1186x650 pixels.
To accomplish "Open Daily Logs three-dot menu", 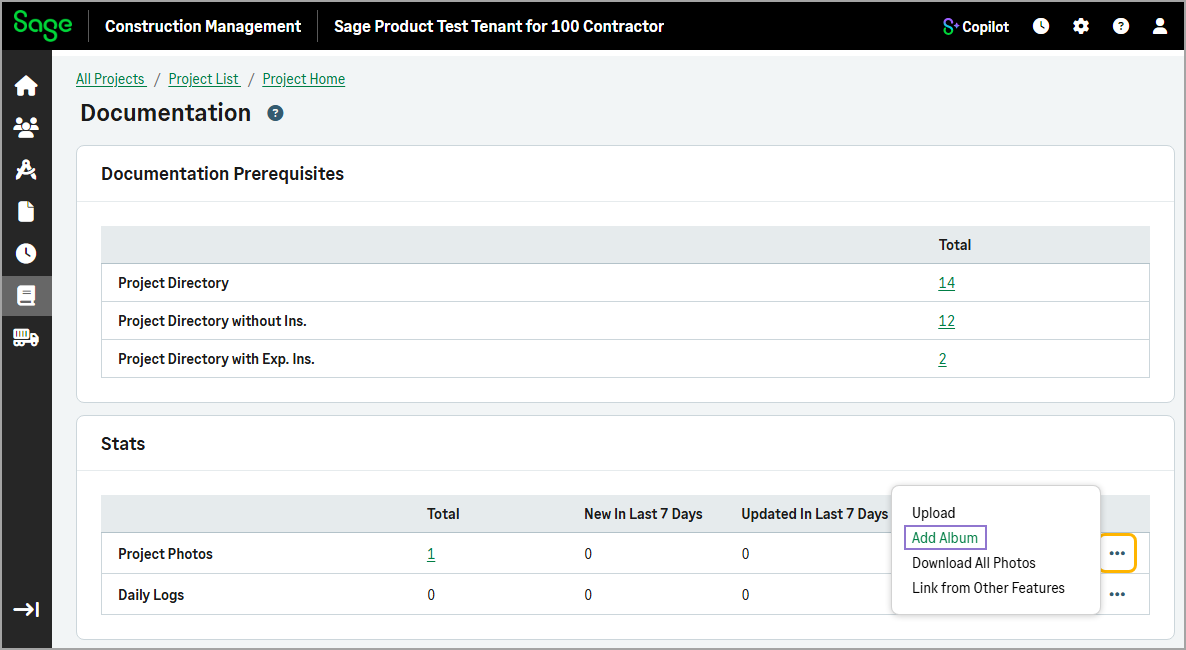I will [x=1117, y=595].
